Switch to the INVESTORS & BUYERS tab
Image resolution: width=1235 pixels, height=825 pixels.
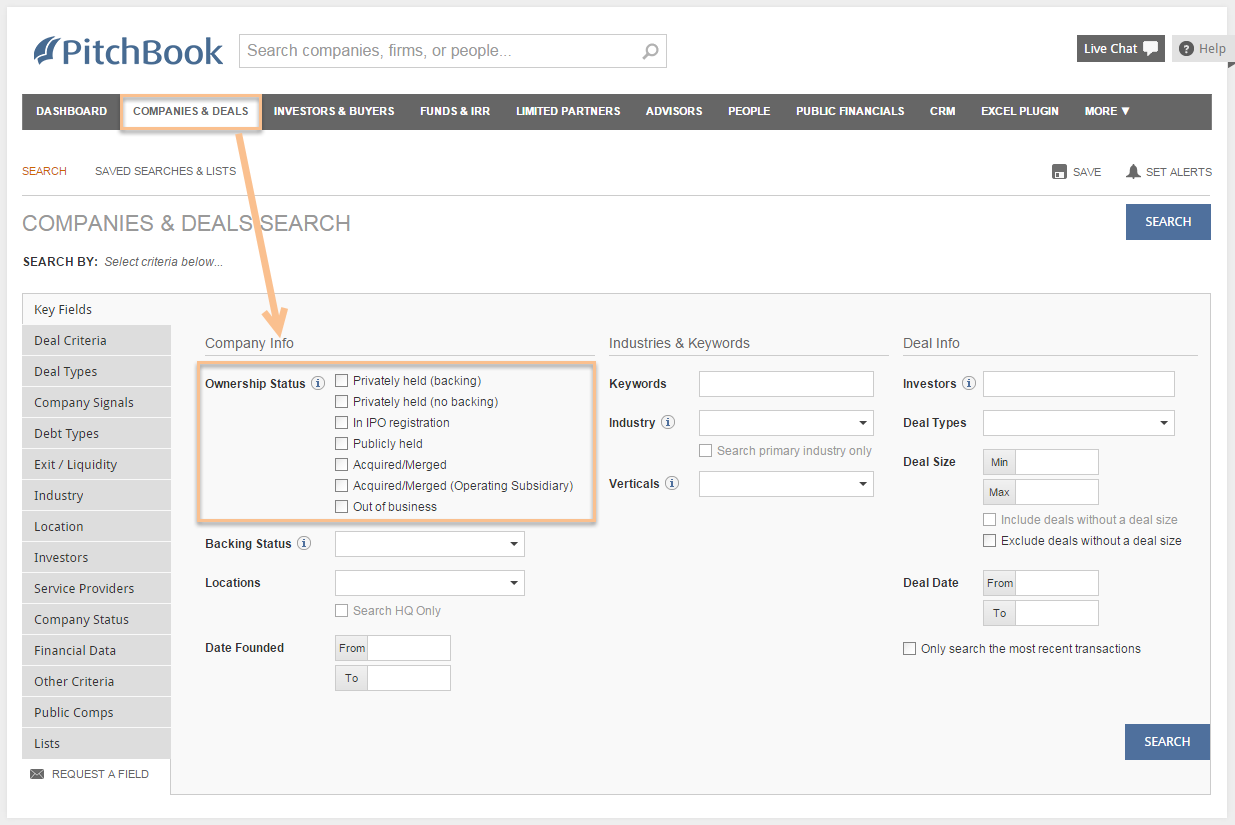pos(334,111)
